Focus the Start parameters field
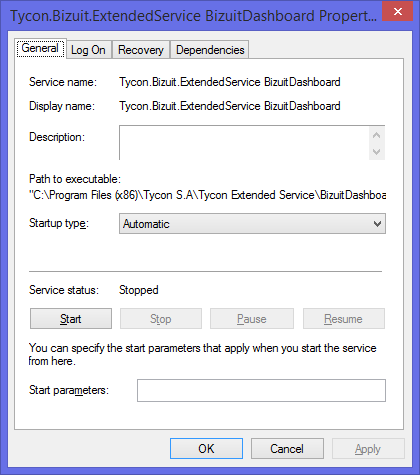The height and width of the screenshot is (475, 420). tap(261, 390)
